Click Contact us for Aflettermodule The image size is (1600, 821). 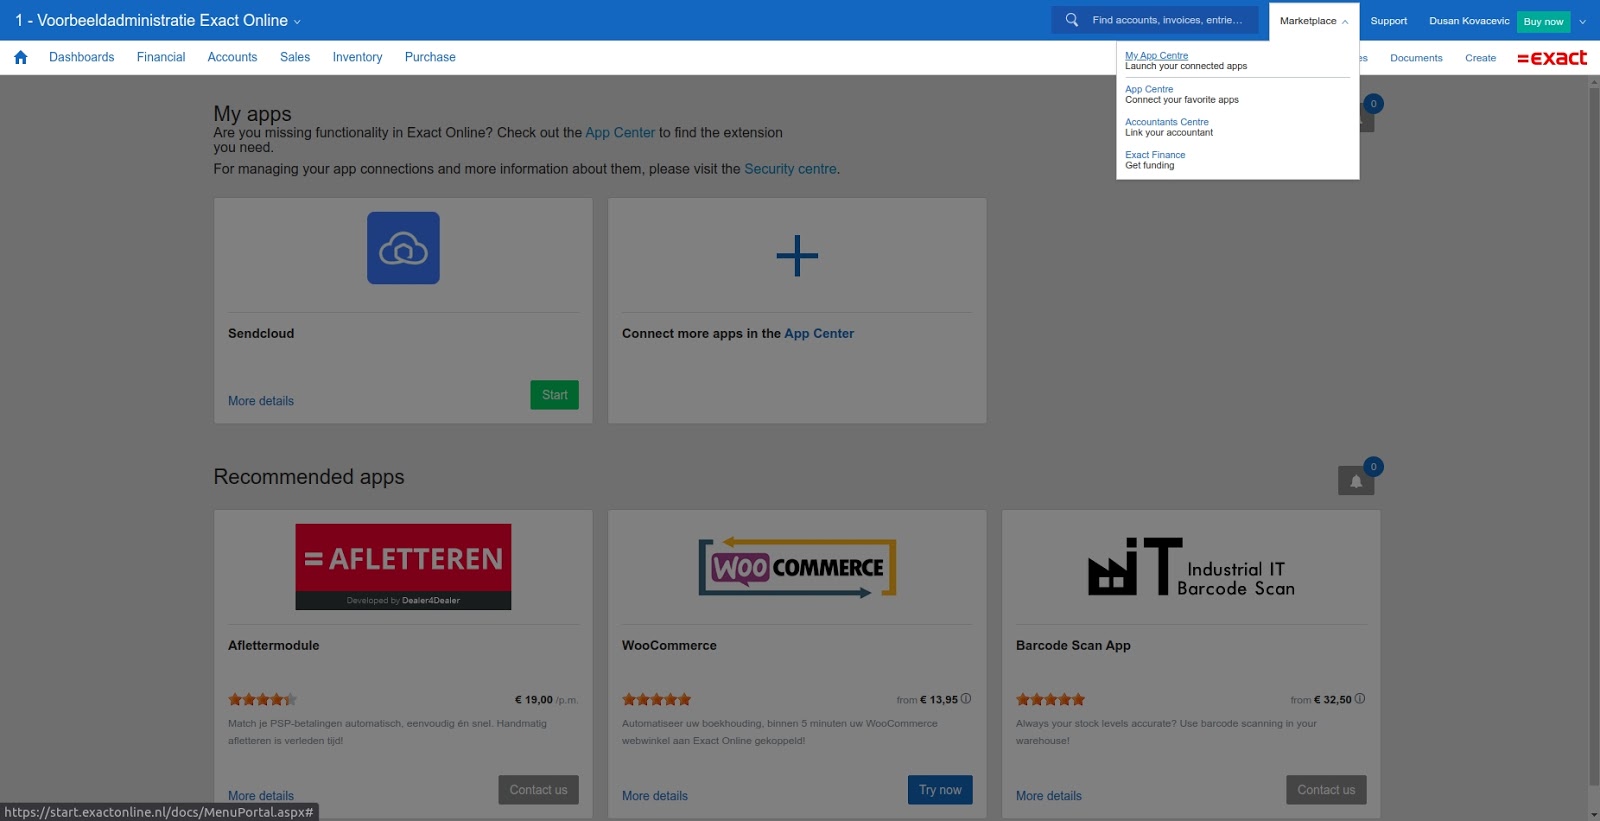pyautogui.click(x=538, y=790)
